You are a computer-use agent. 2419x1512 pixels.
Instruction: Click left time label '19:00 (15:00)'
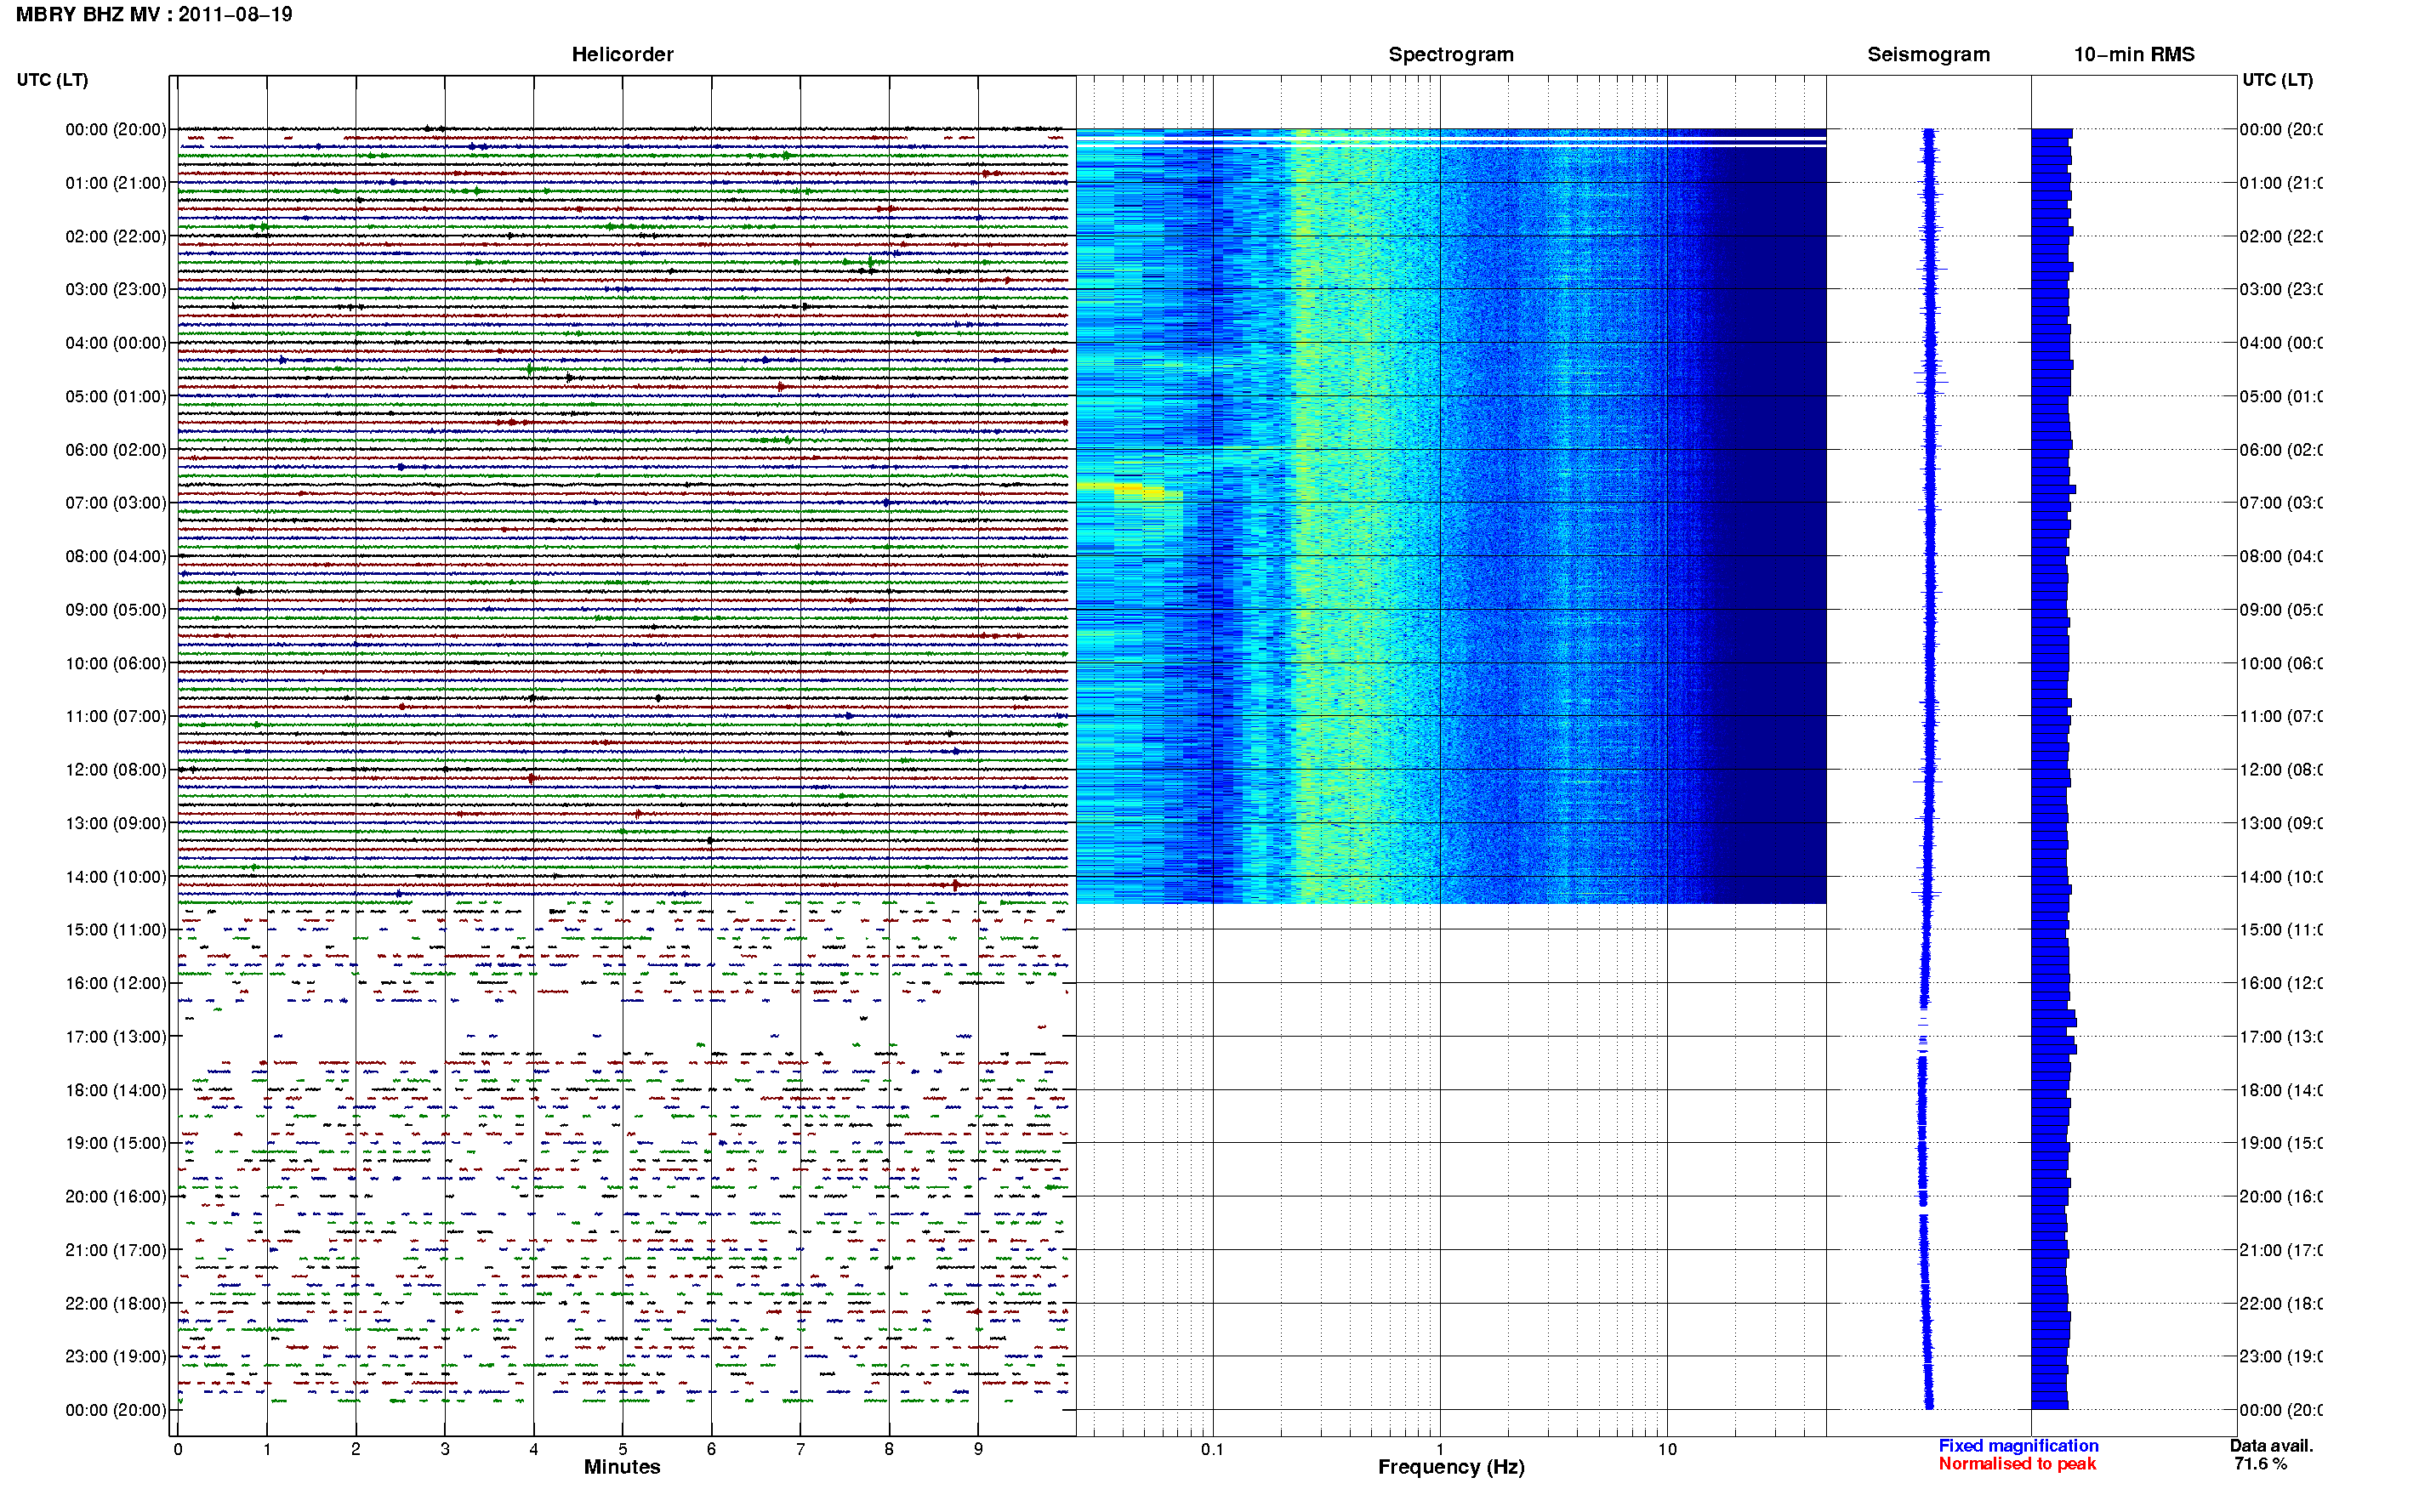[116, 1143]
